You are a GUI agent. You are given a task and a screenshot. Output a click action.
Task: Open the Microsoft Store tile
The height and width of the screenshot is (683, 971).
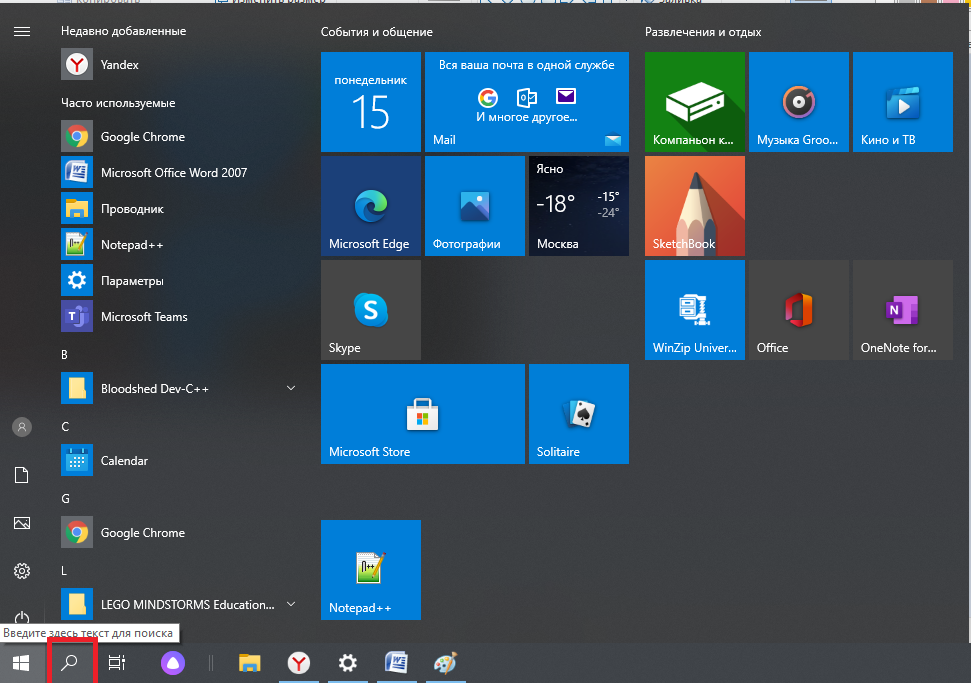click(x=423, y=414)
